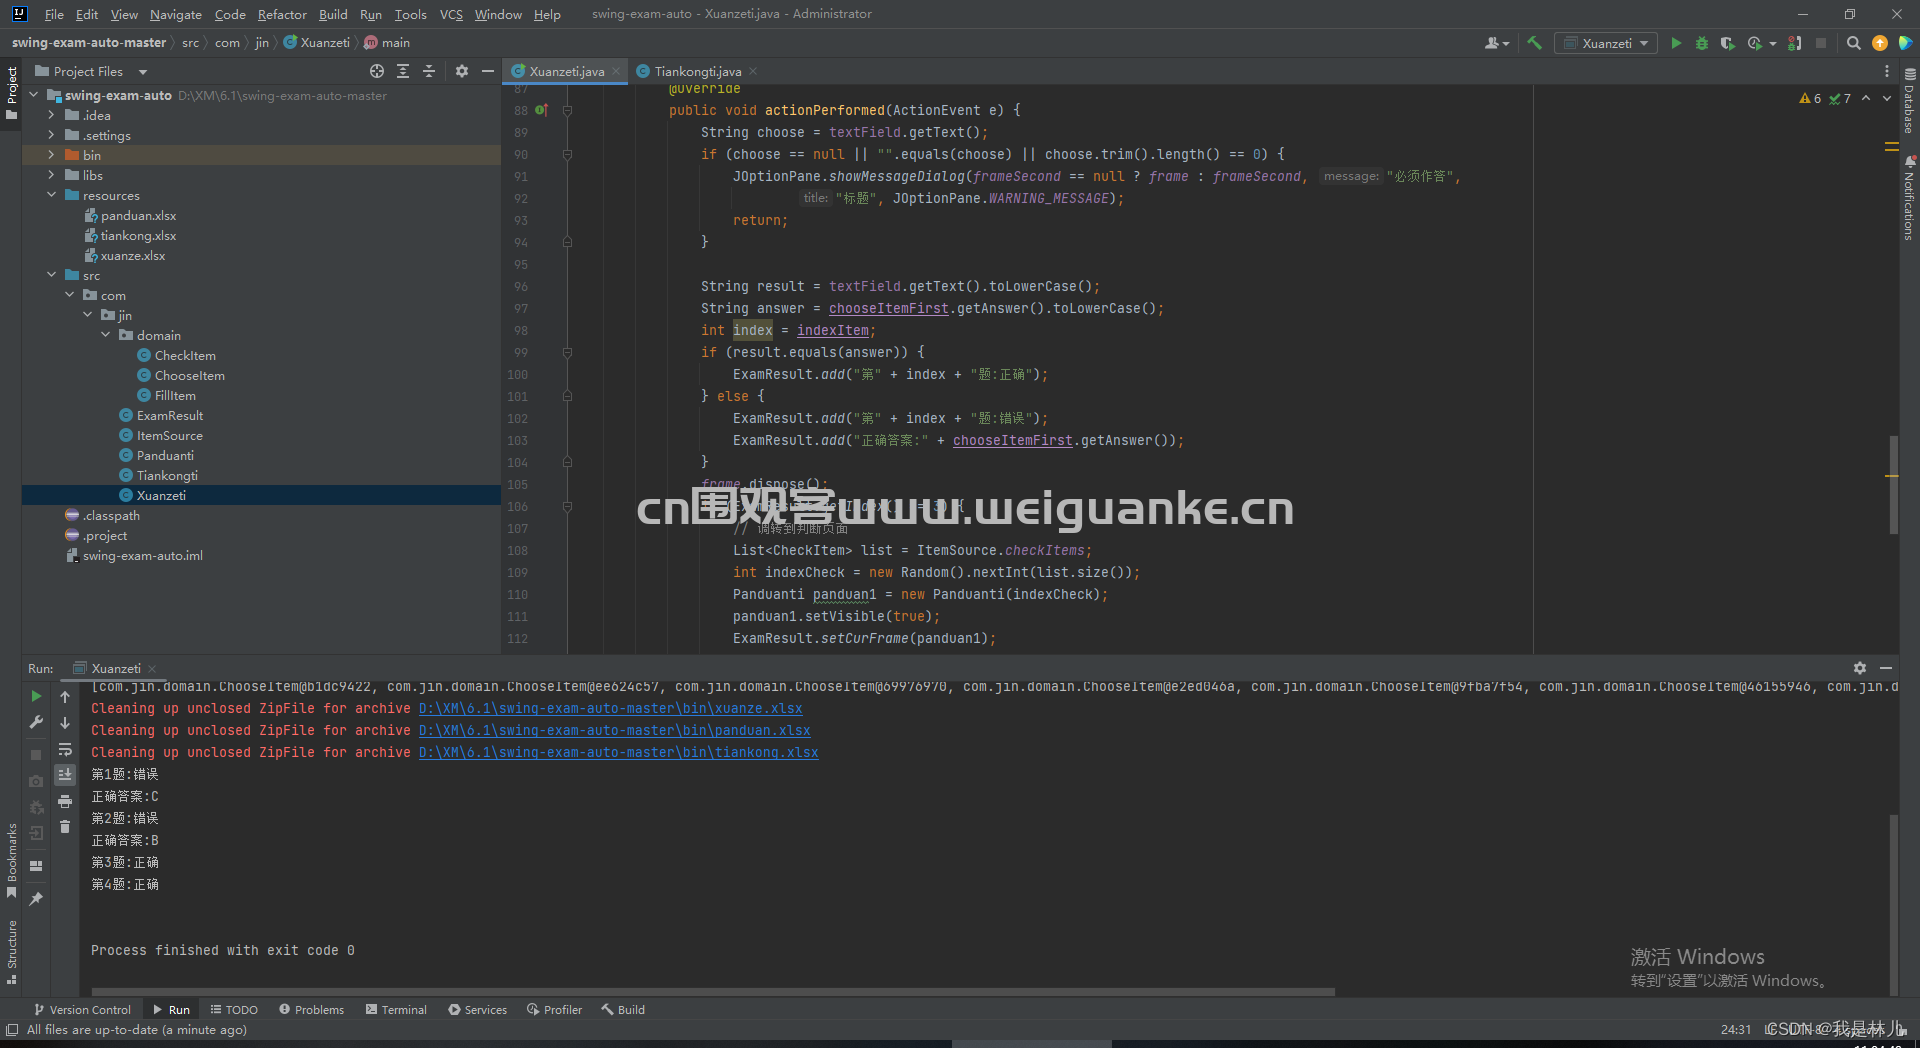Toggle the Project tool window stripe
Image resolution: width=1920 pixels, height=1048 pixels.
click(x=11, y=93)
